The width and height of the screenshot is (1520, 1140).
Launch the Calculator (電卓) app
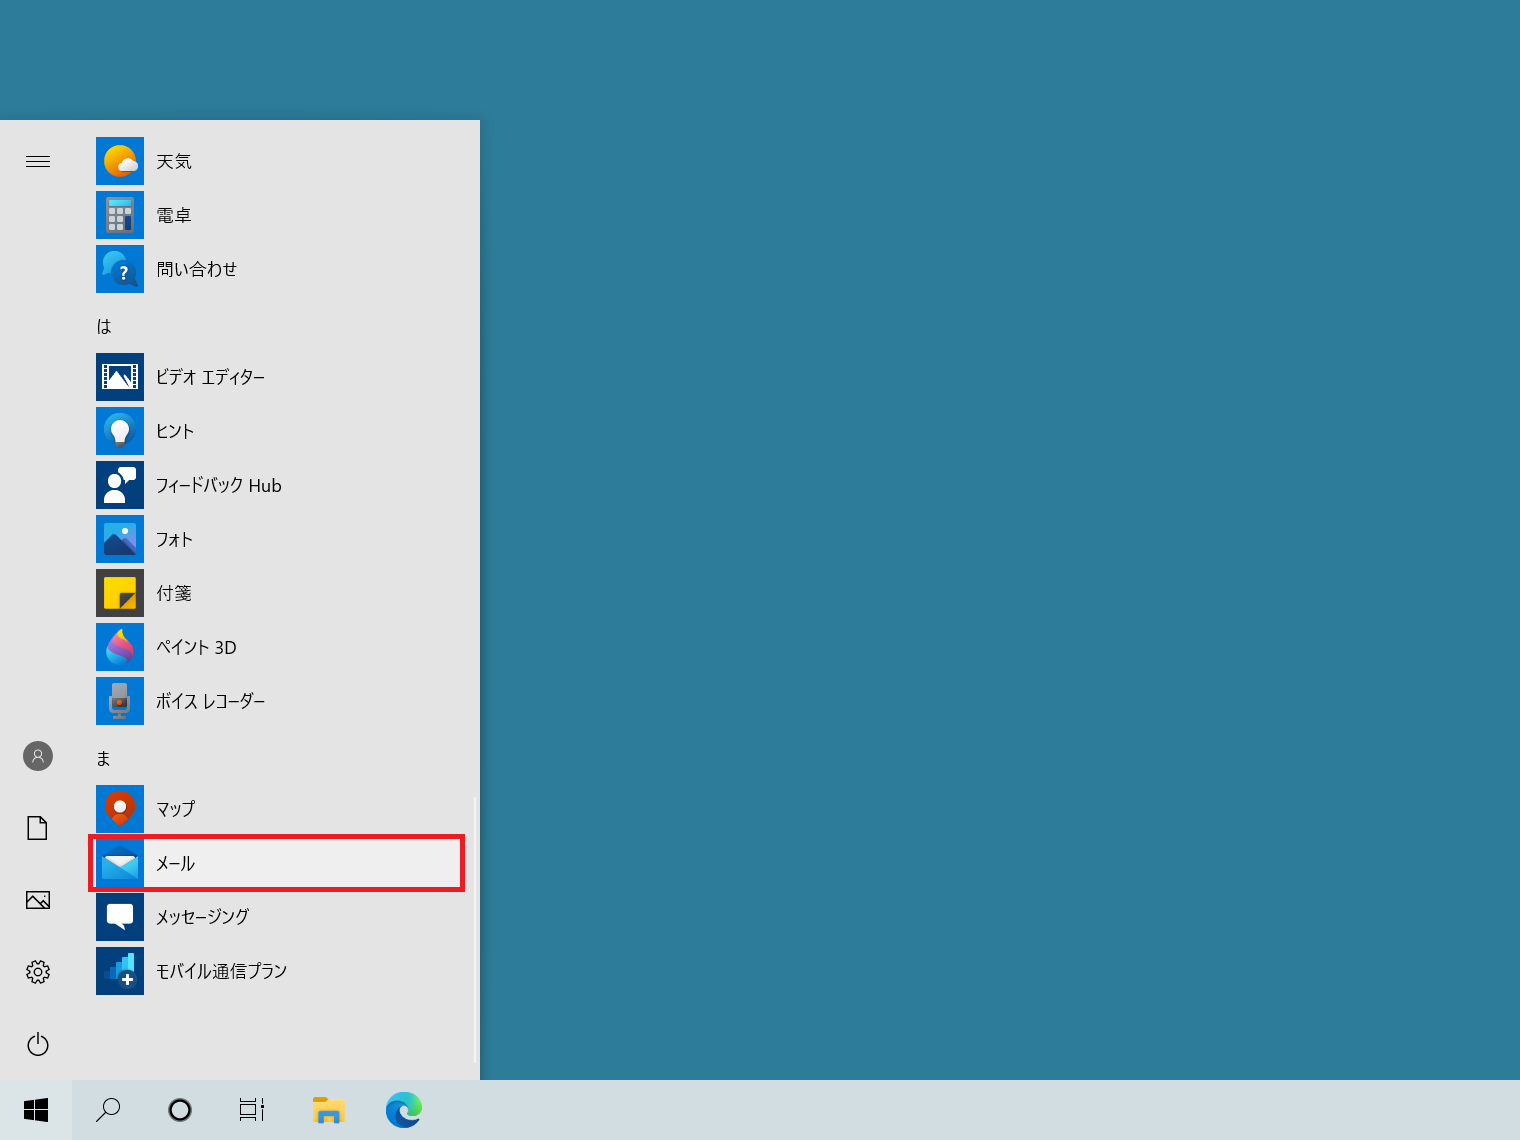click(172, 215)
